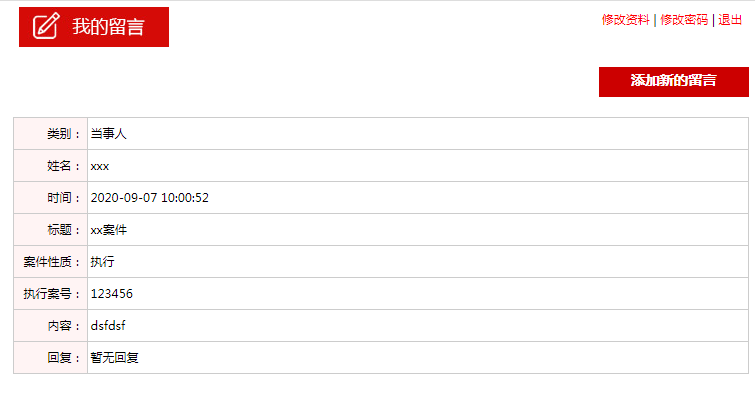Select the 案件性质 label cell
Screen dimensions: 755x394
[51, 262]
